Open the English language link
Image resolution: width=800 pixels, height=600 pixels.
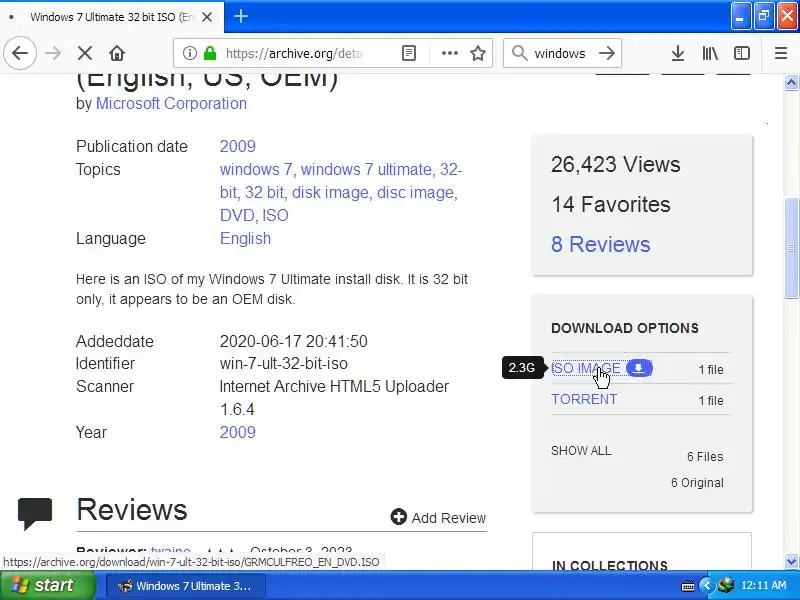pos(245,238)
